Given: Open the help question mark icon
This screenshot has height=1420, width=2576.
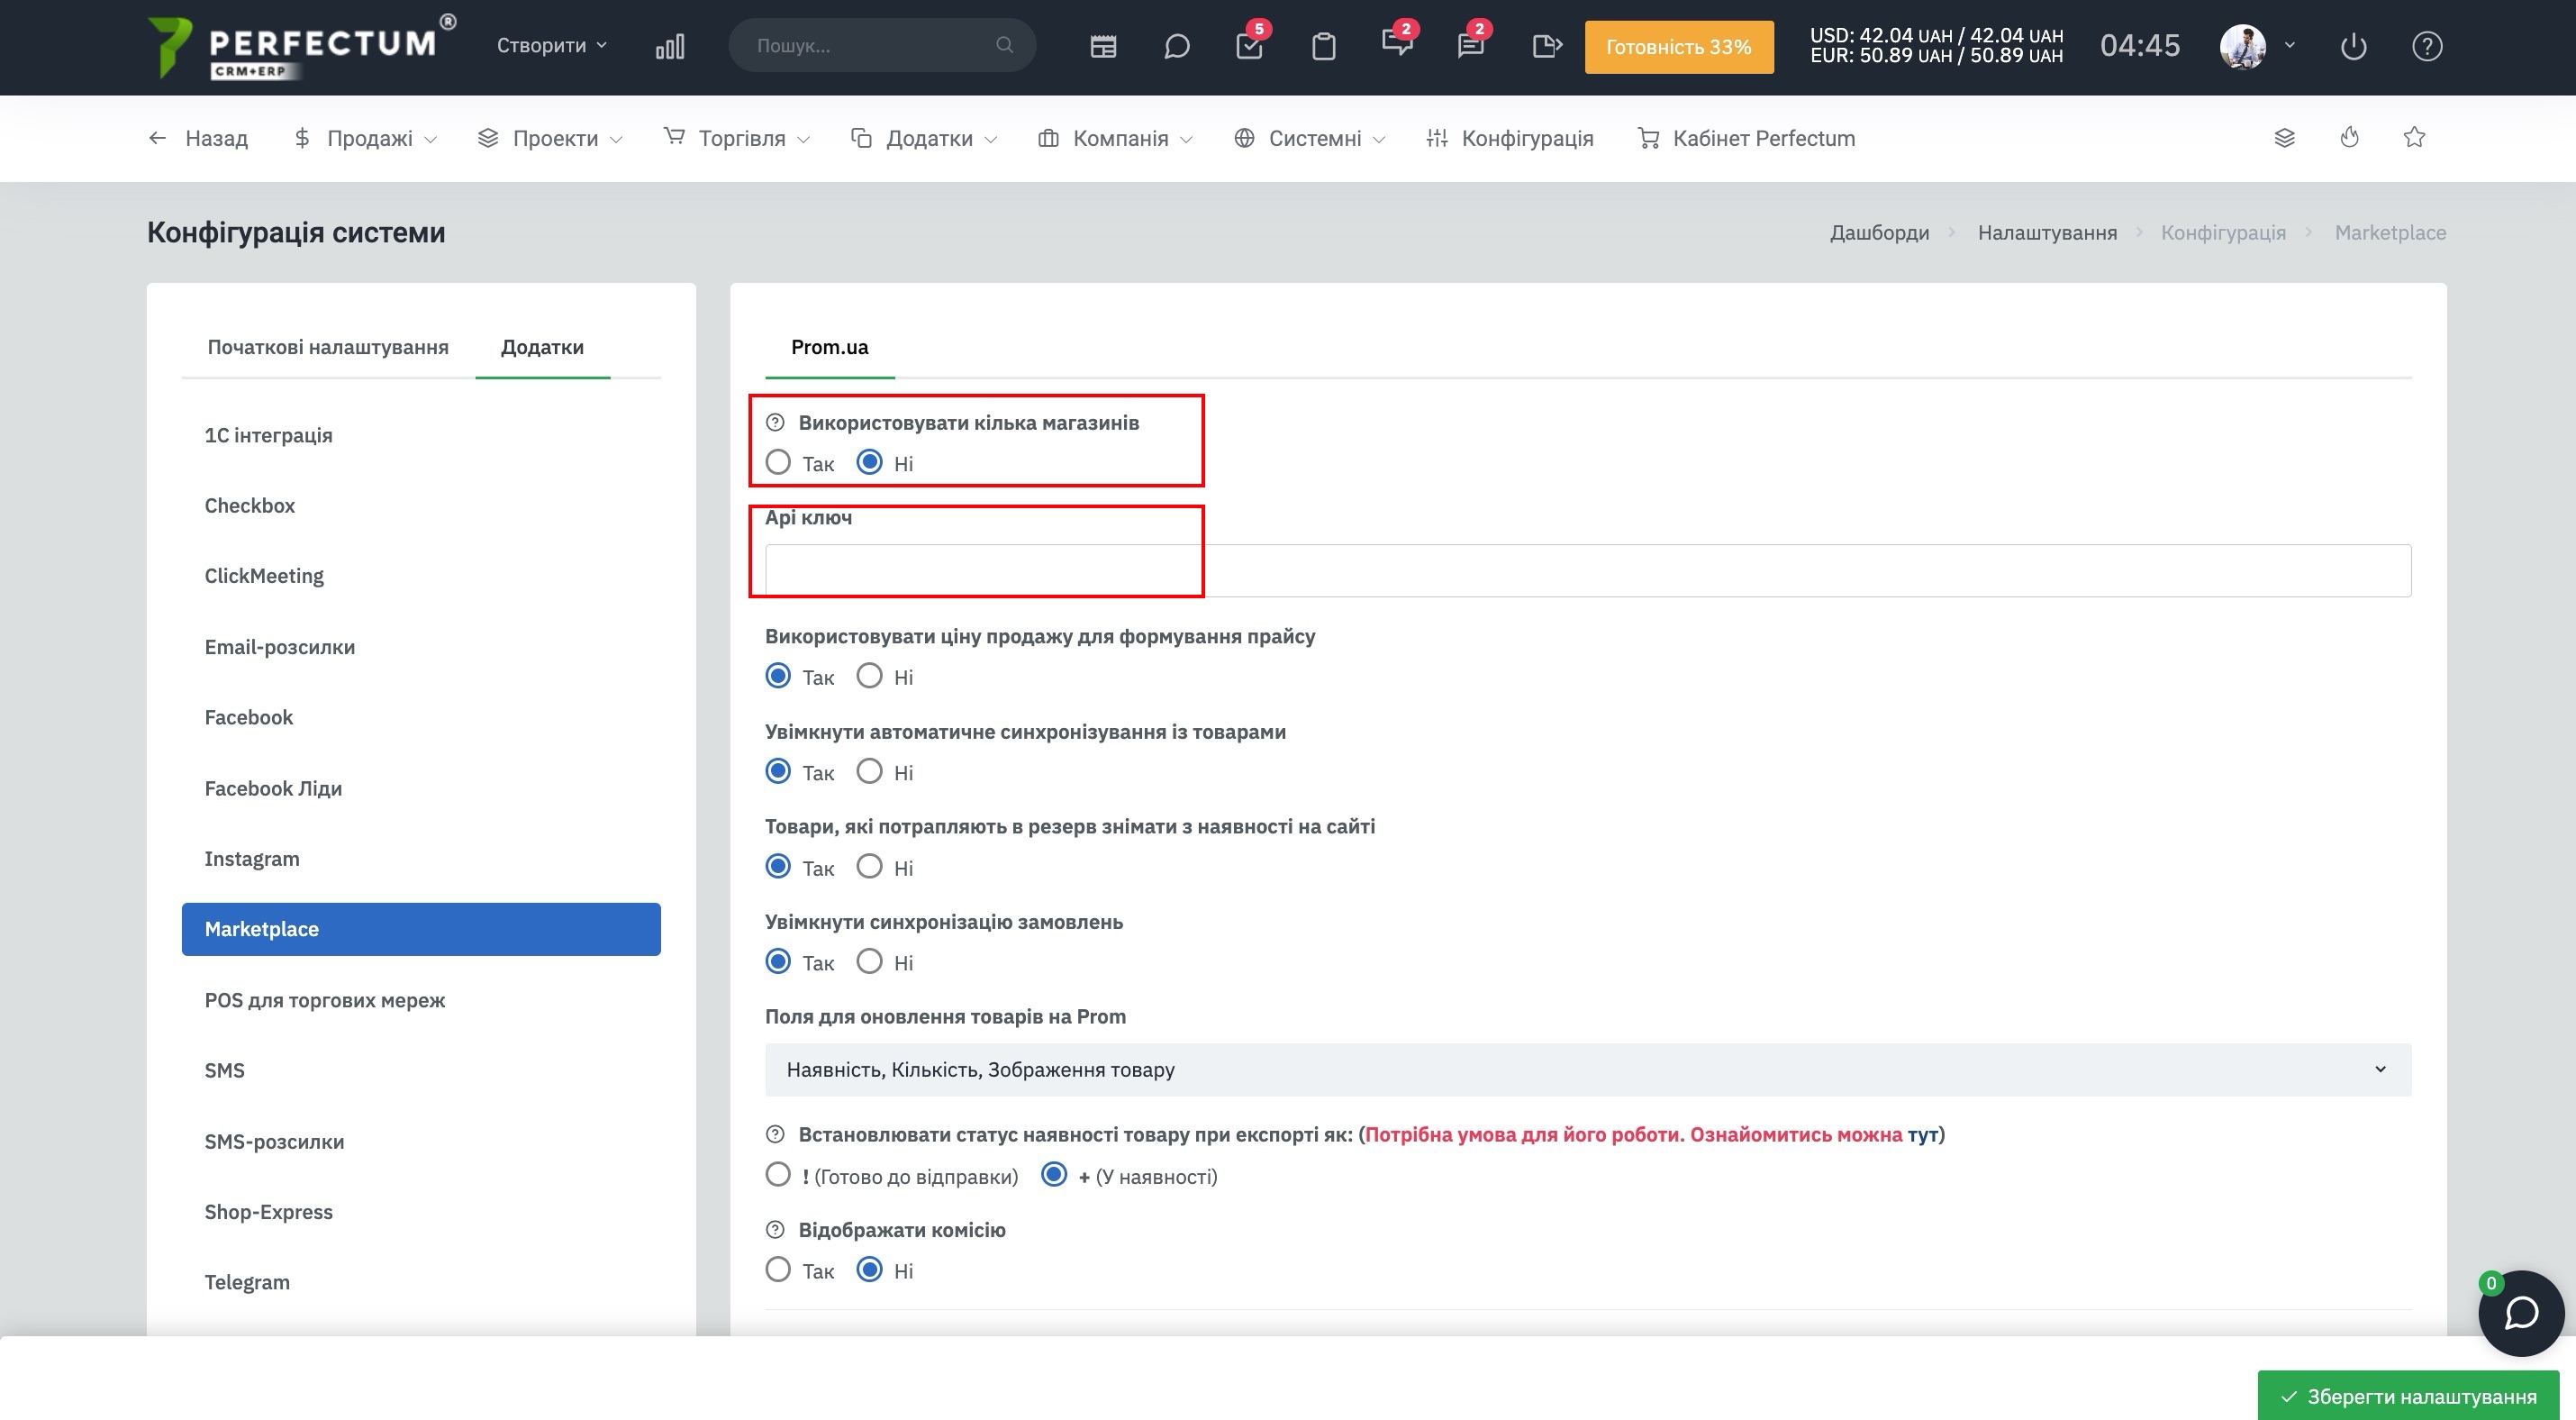Looking at the screenshot, I should click(x=2427, y=46).
